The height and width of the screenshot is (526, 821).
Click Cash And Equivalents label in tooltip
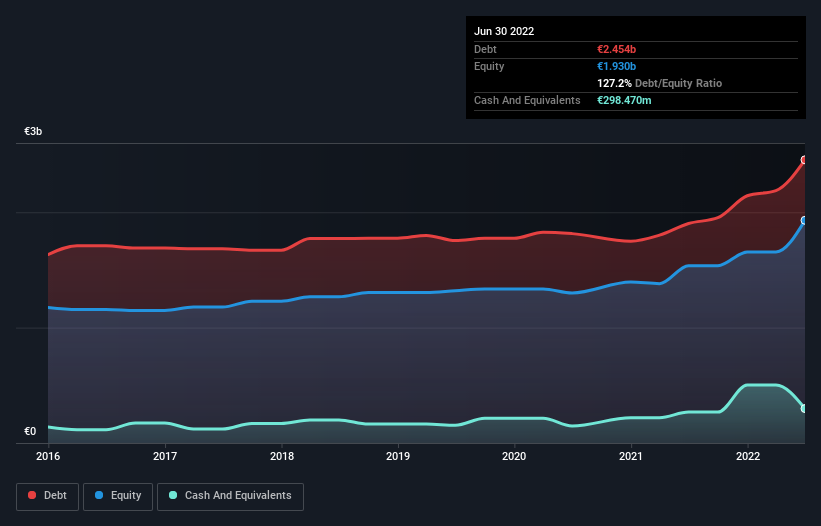(527, 100)
